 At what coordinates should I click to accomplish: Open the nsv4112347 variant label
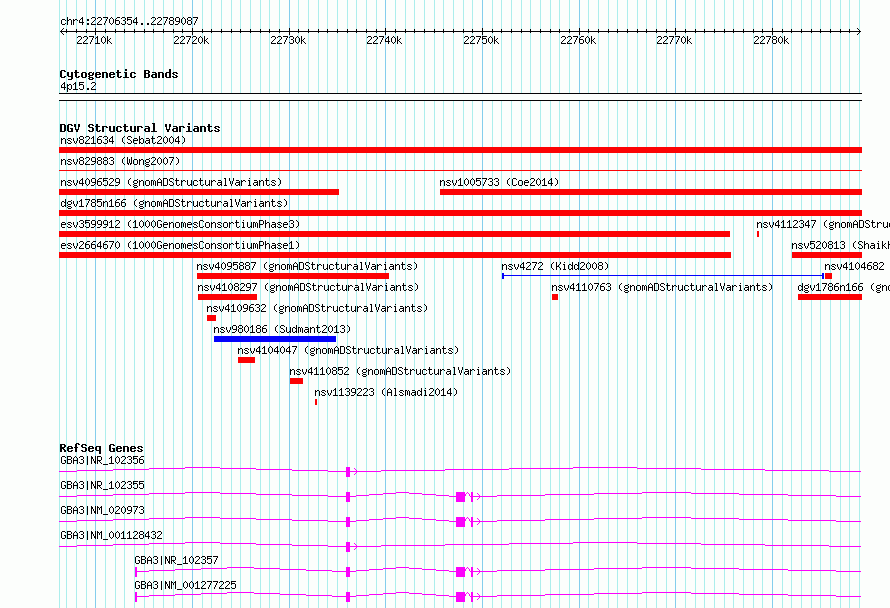click(823, 224)
